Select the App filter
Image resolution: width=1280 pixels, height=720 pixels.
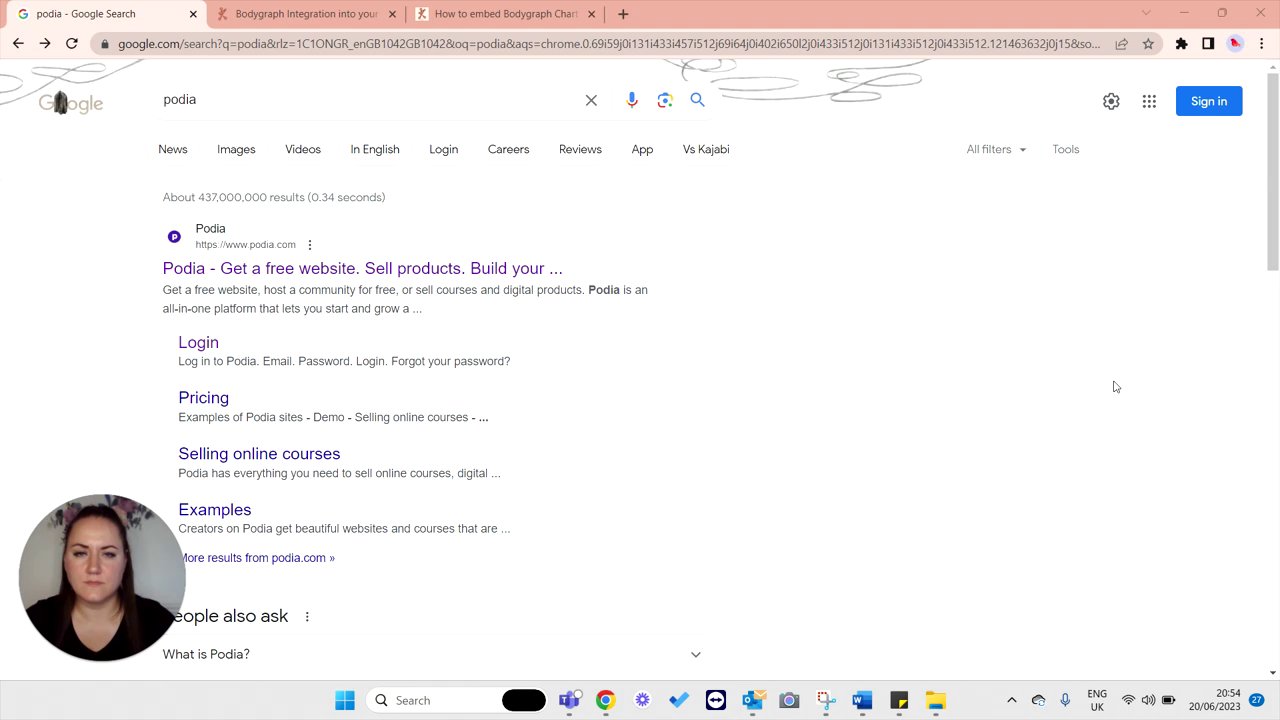point(642,149)
